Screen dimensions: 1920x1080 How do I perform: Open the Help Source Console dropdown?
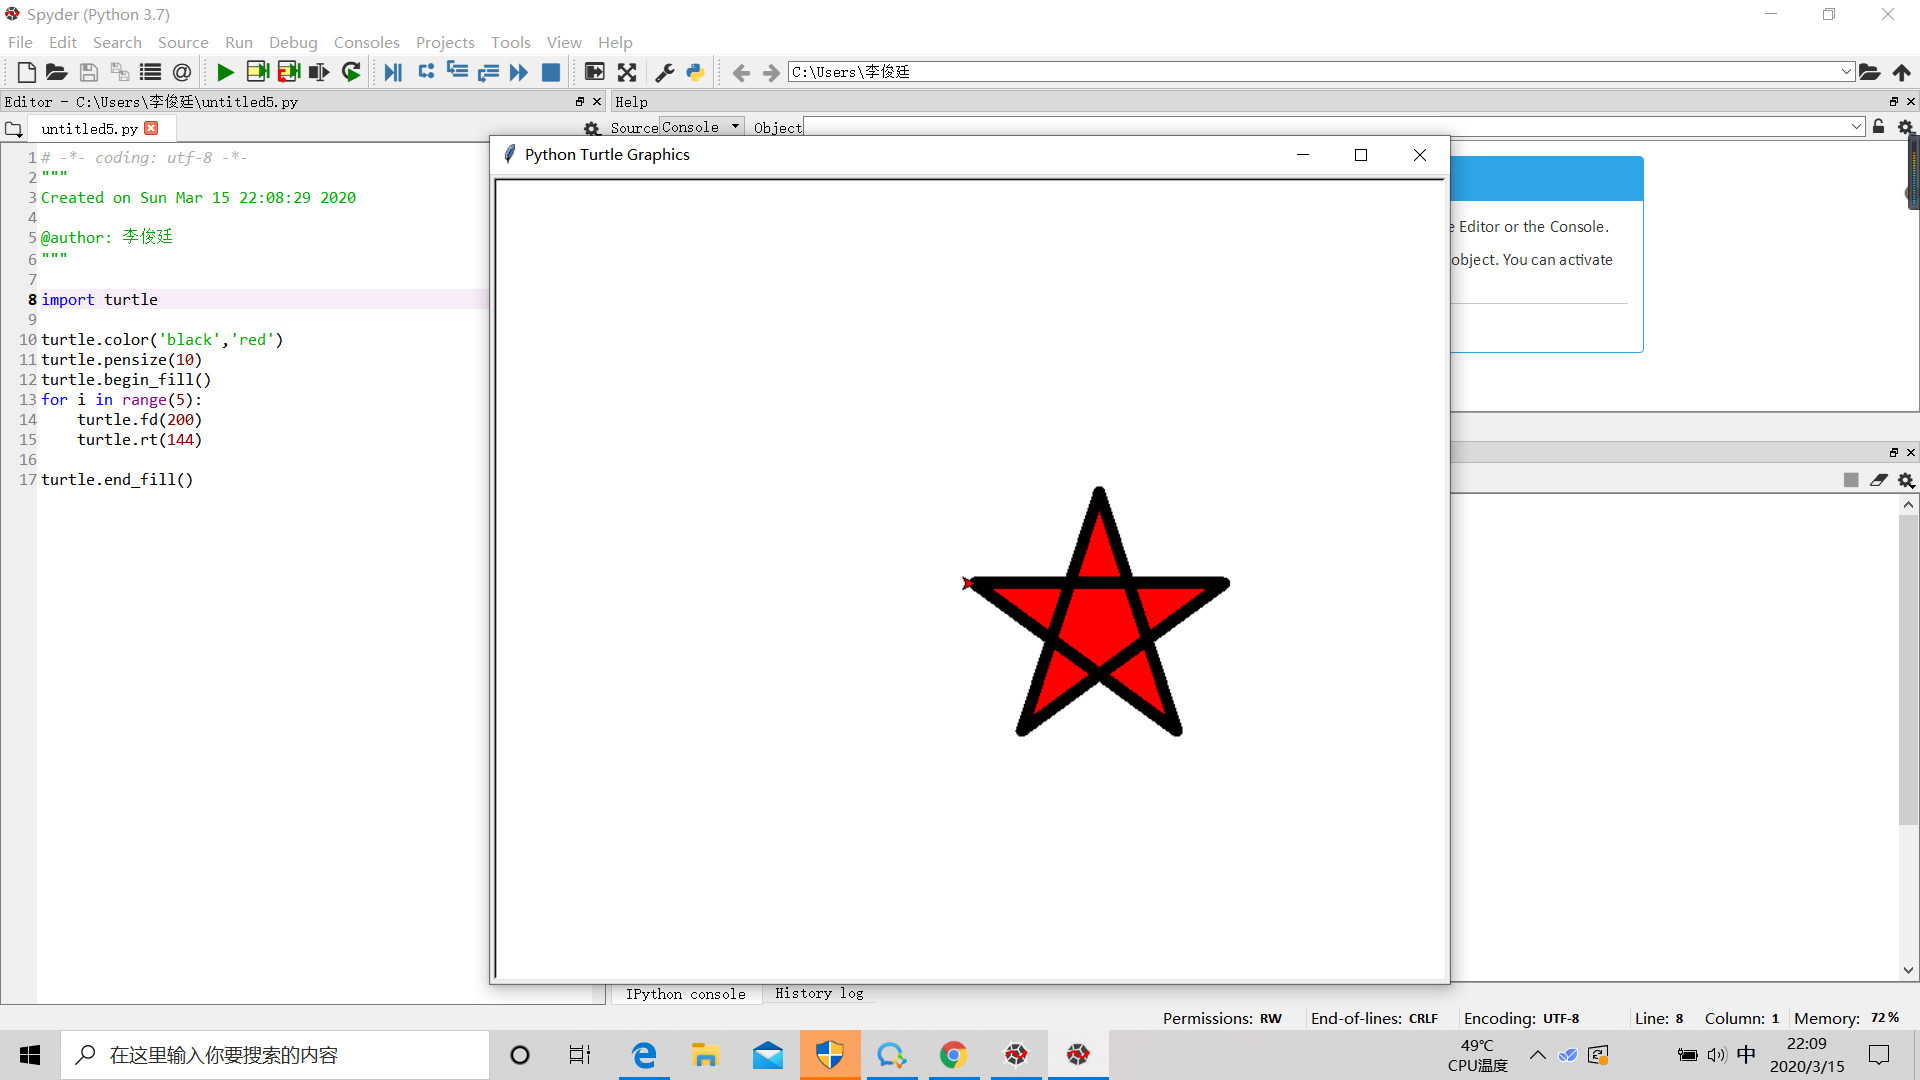point(701,127)
